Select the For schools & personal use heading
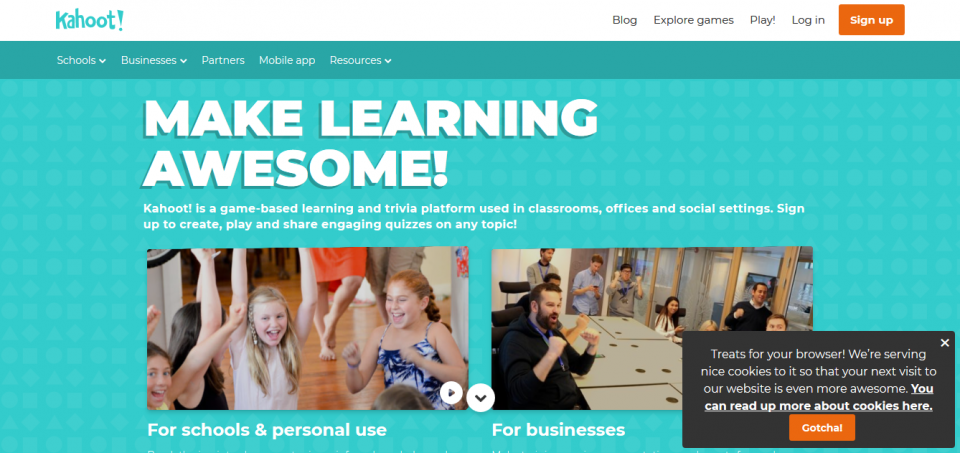 (x=267, y=430)
